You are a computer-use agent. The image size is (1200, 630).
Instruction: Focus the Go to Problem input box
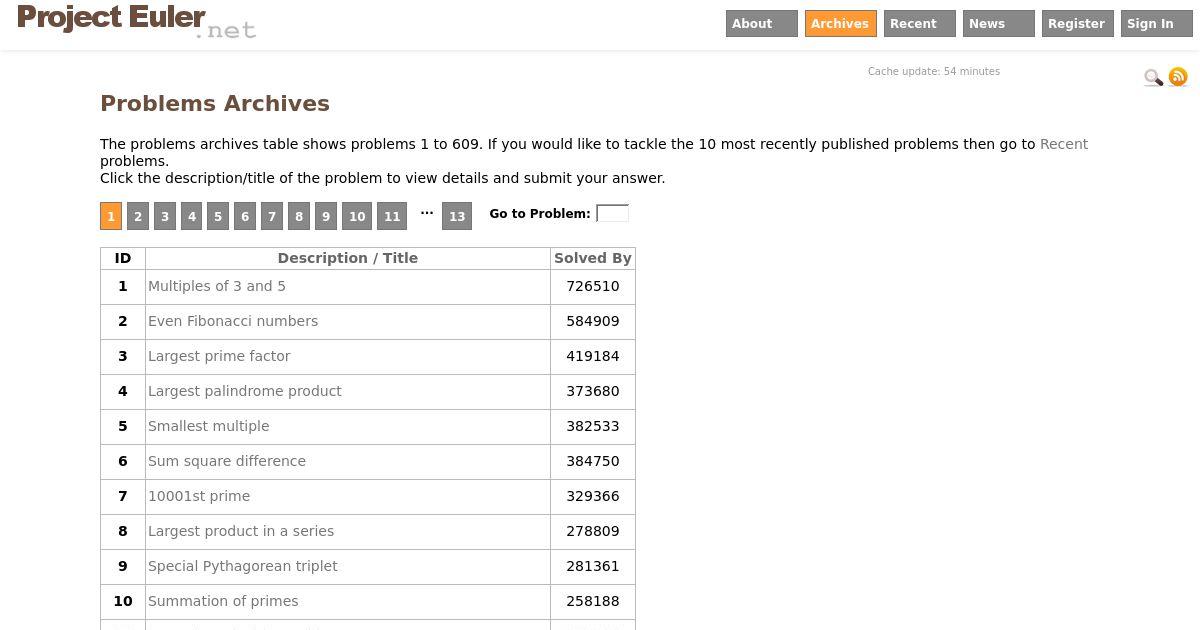(x=612, y=213)
